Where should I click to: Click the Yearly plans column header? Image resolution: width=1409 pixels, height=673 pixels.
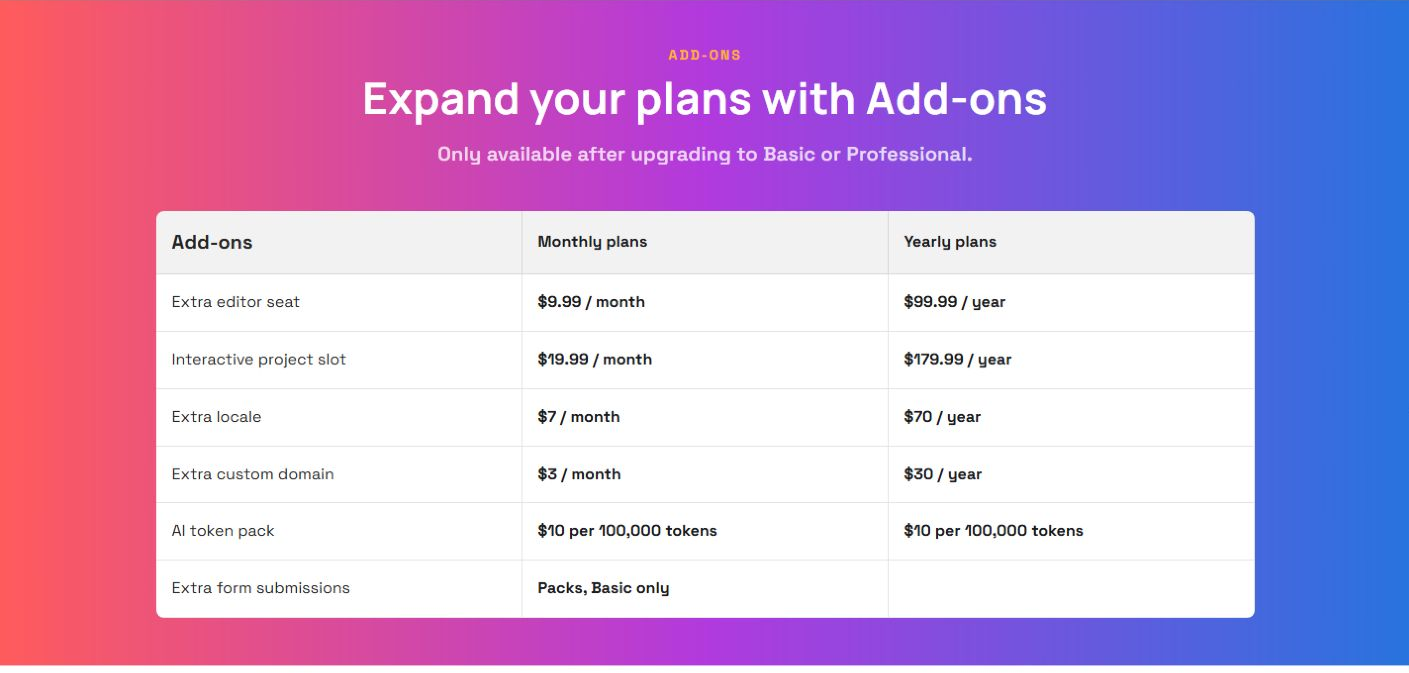(x=950, y=242)
